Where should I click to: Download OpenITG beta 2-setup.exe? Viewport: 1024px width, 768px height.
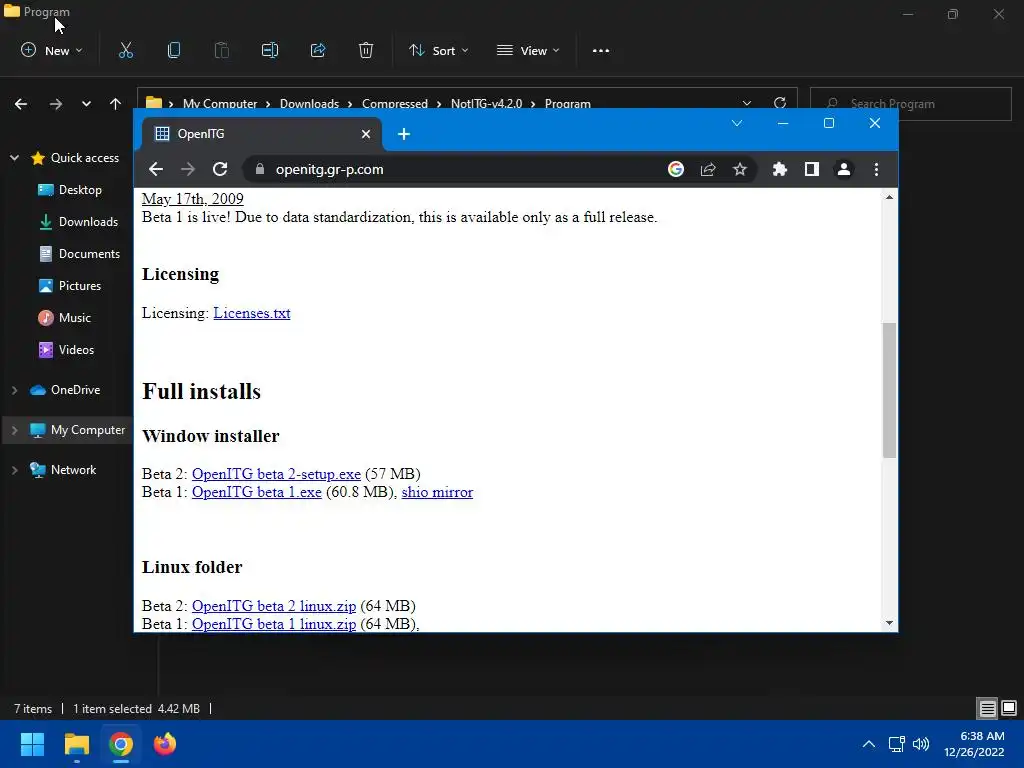click(x=276, y=473)
